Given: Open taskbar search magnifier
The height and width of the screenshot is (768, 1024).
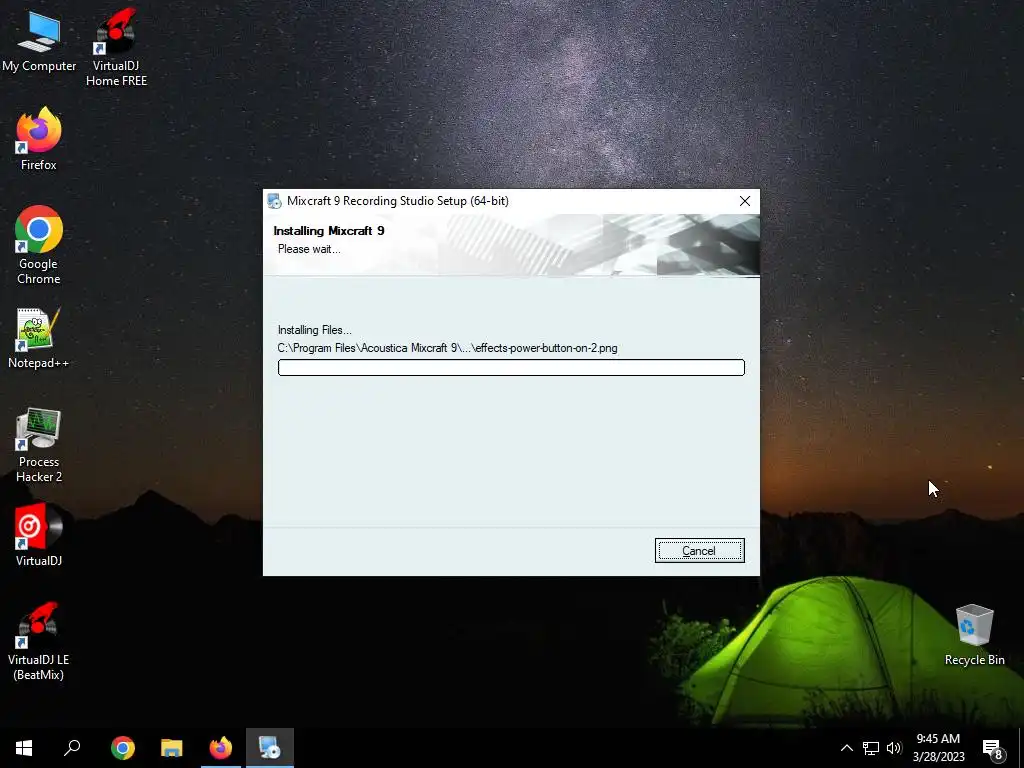Looking at the screenshot, I should click(x=72, y=748).
